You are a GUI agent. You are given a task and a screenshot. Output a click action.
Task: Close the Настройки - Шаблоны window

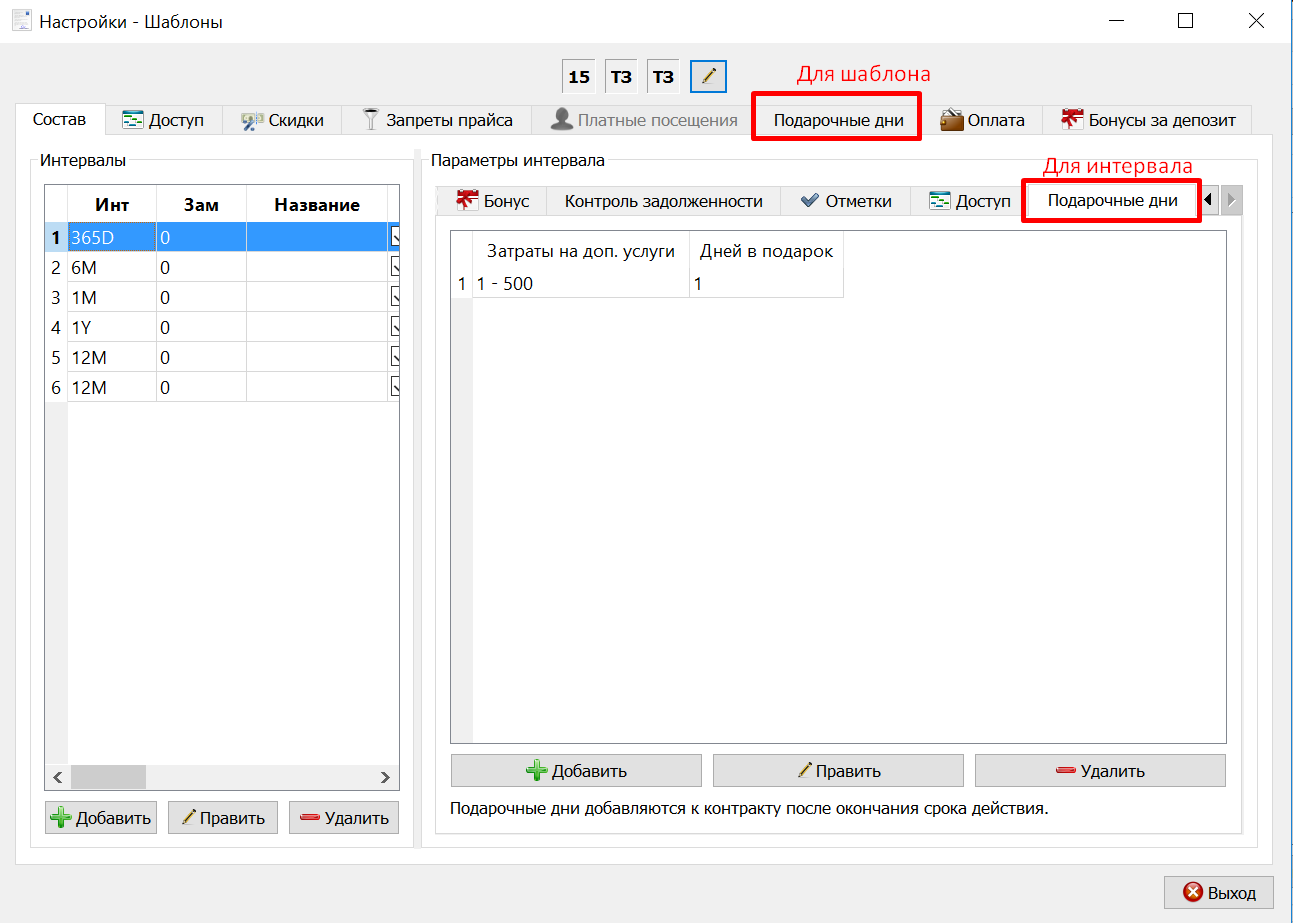[x=1256, y=20]
